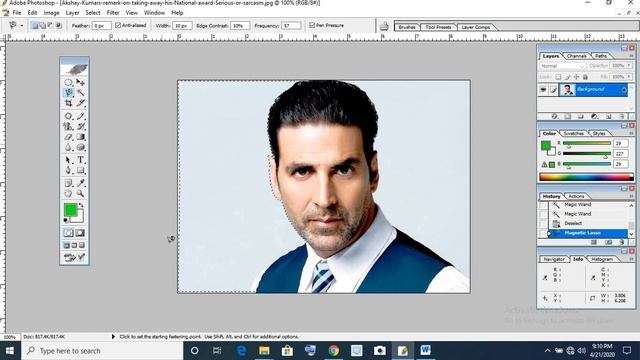Toggle lock all in Layers panel
This screenshot has height=360, width=640.
[x=585, y=77]
